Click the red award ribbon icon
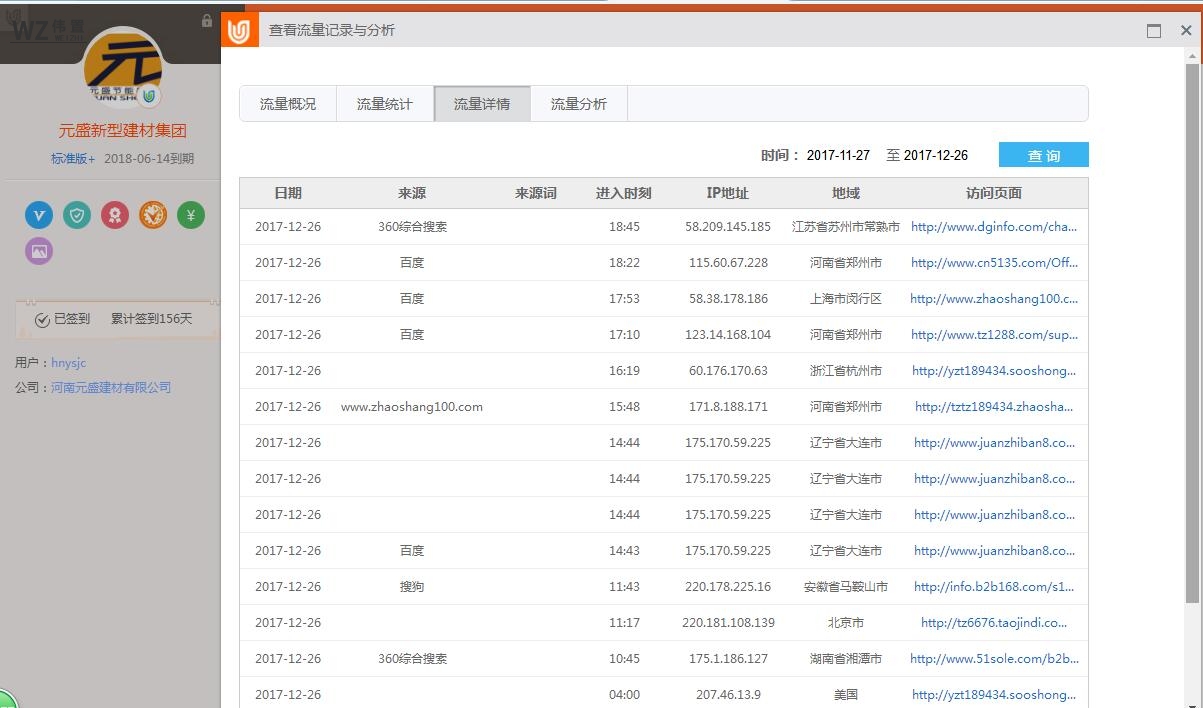Viewport: 1203px width, 708px height. point(115,215)
